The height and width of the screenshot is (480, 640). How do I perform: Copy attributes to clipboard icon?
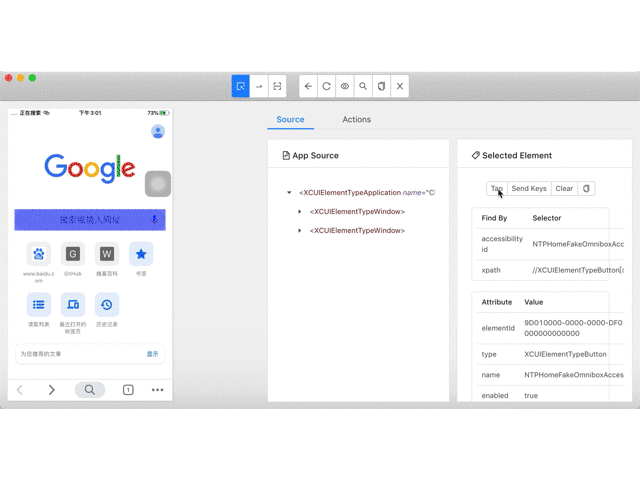coord(586,189)
